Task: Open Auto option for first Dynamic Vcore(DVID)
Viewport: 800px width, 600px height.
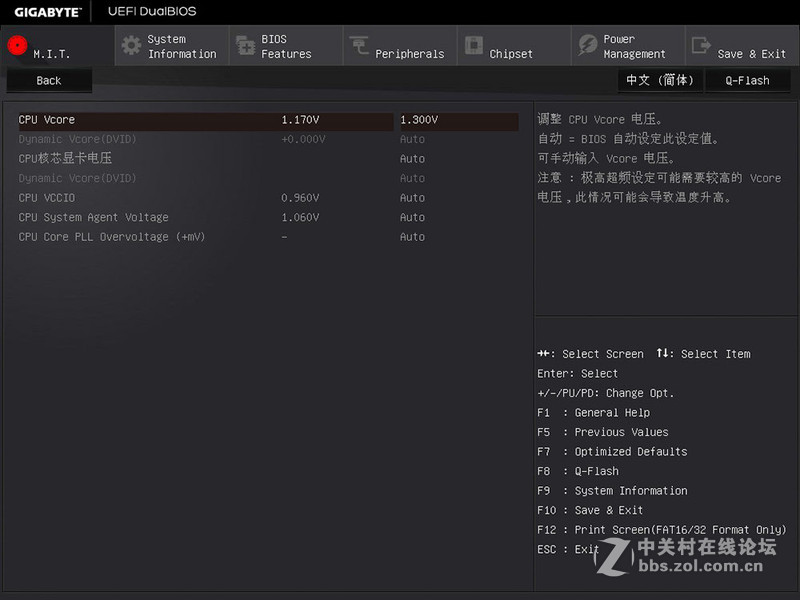Action: click(412, 139)
